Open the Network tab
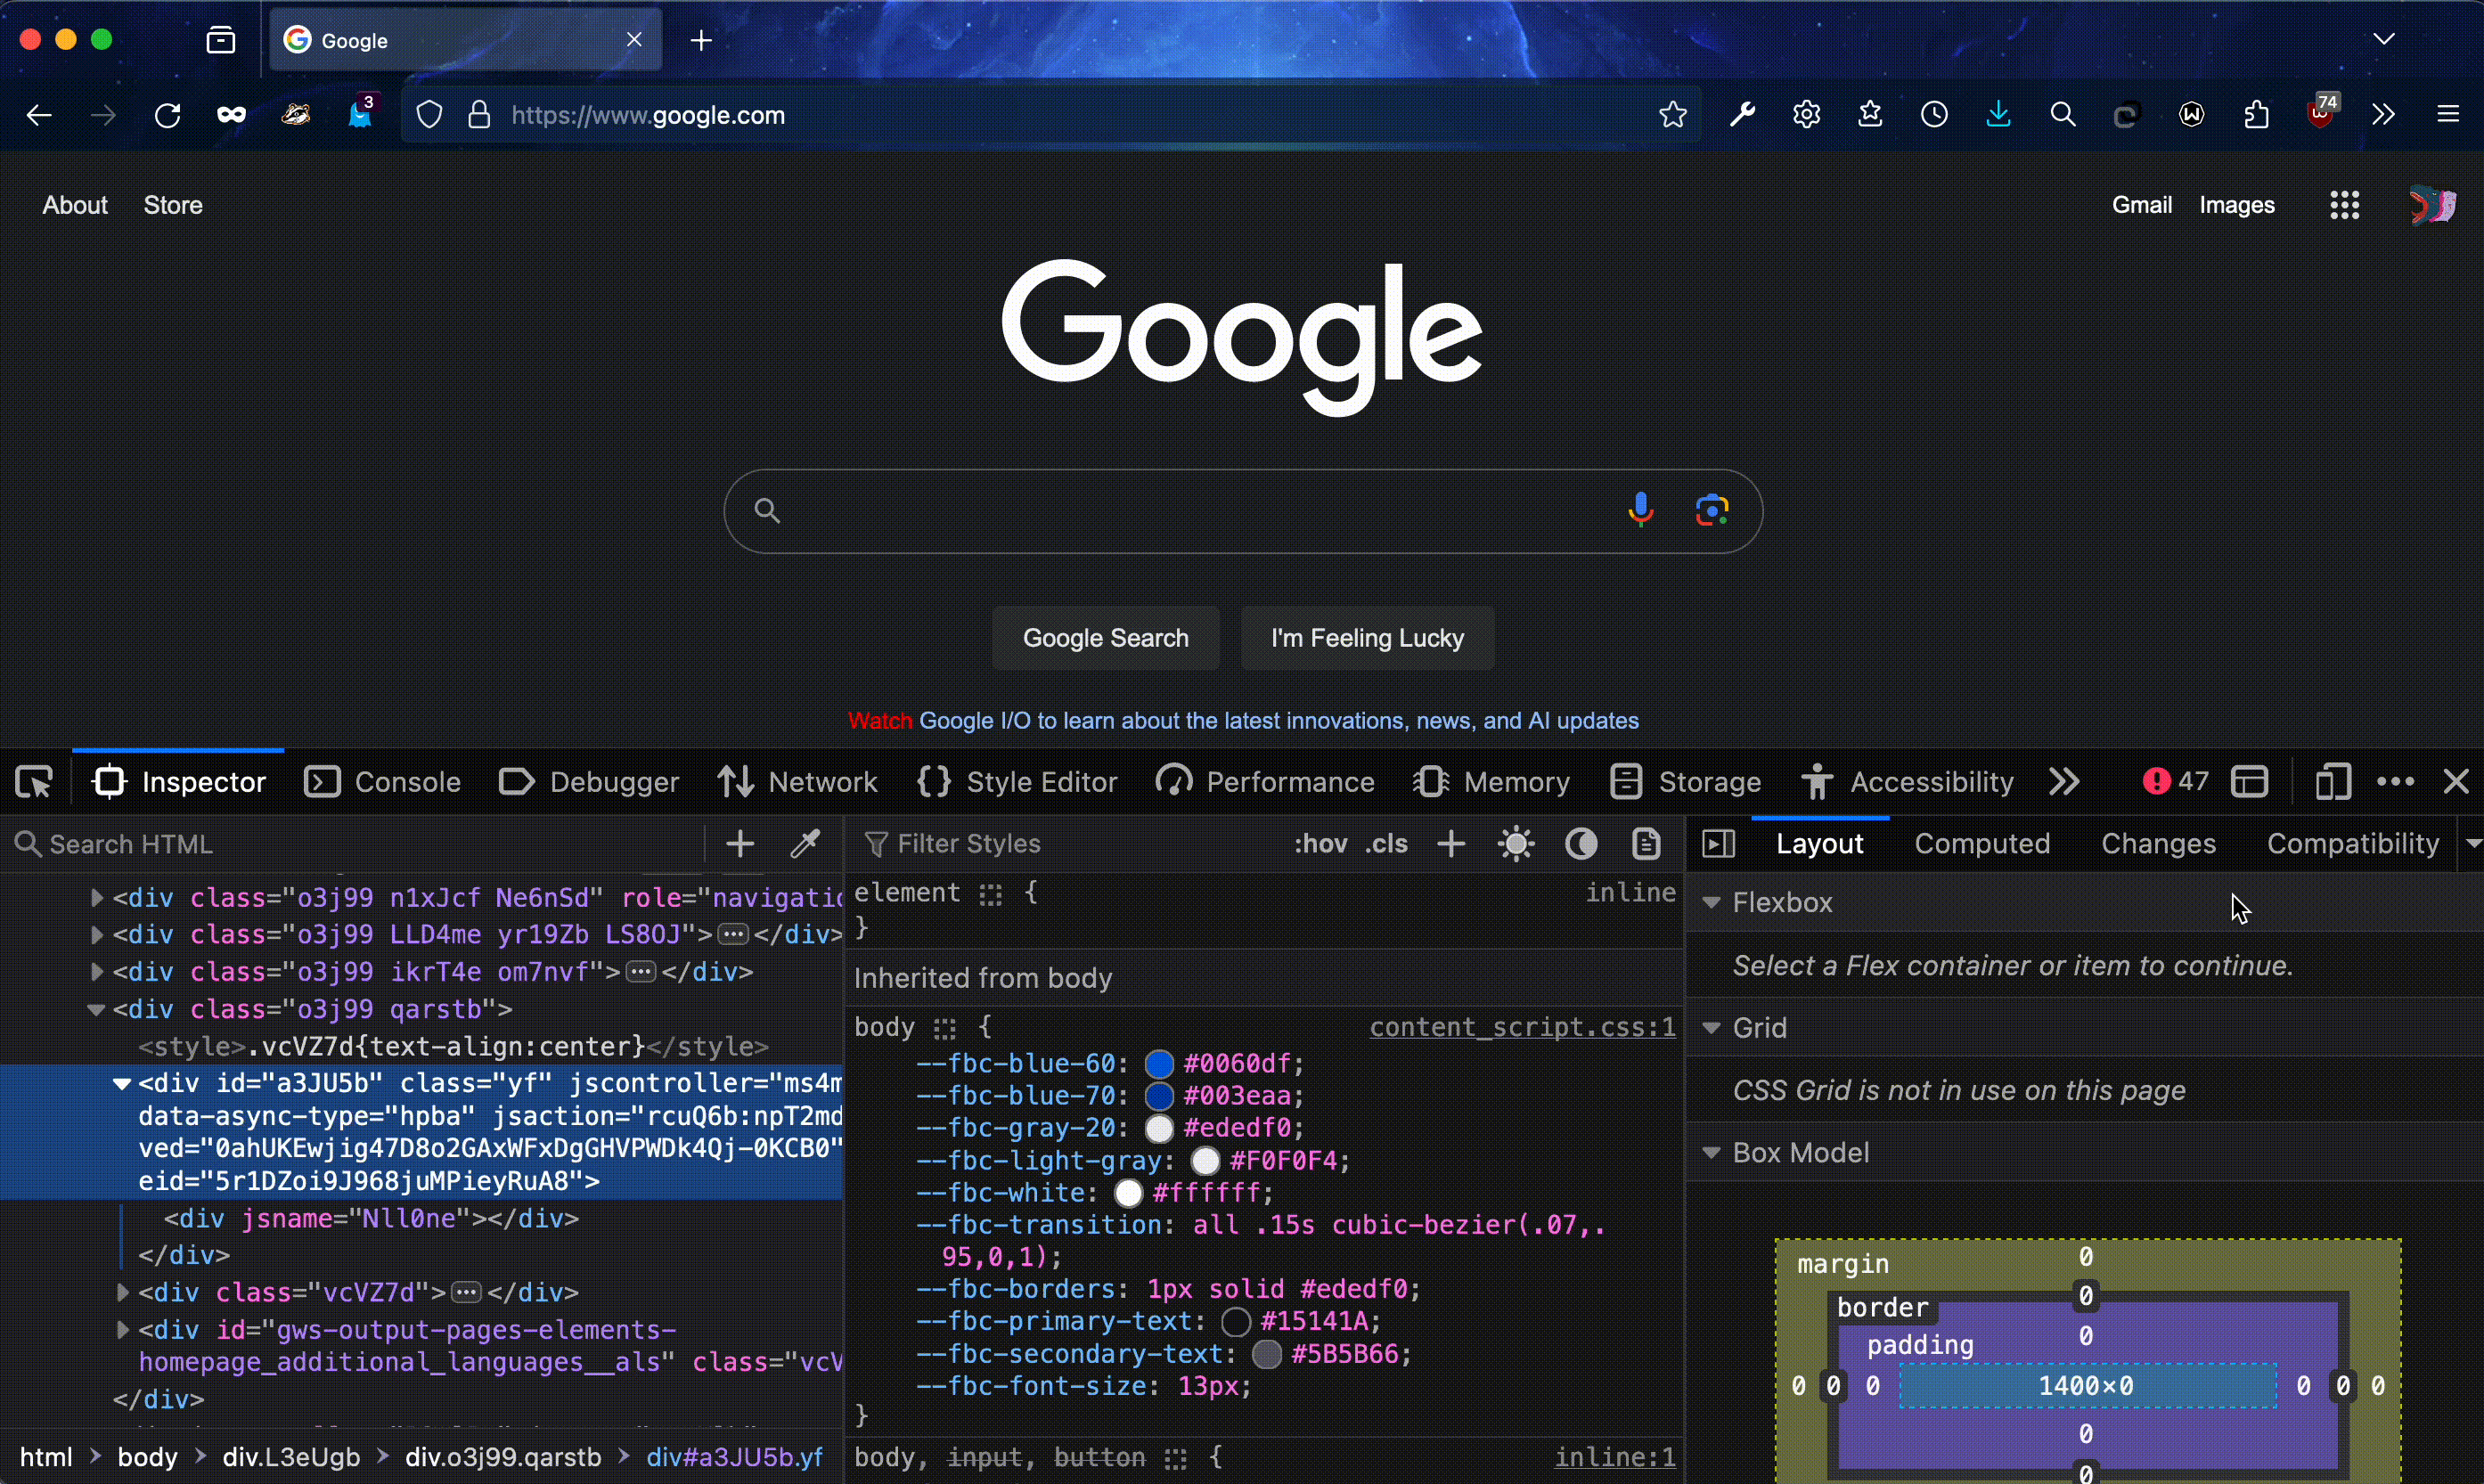 tap(798, 782)
